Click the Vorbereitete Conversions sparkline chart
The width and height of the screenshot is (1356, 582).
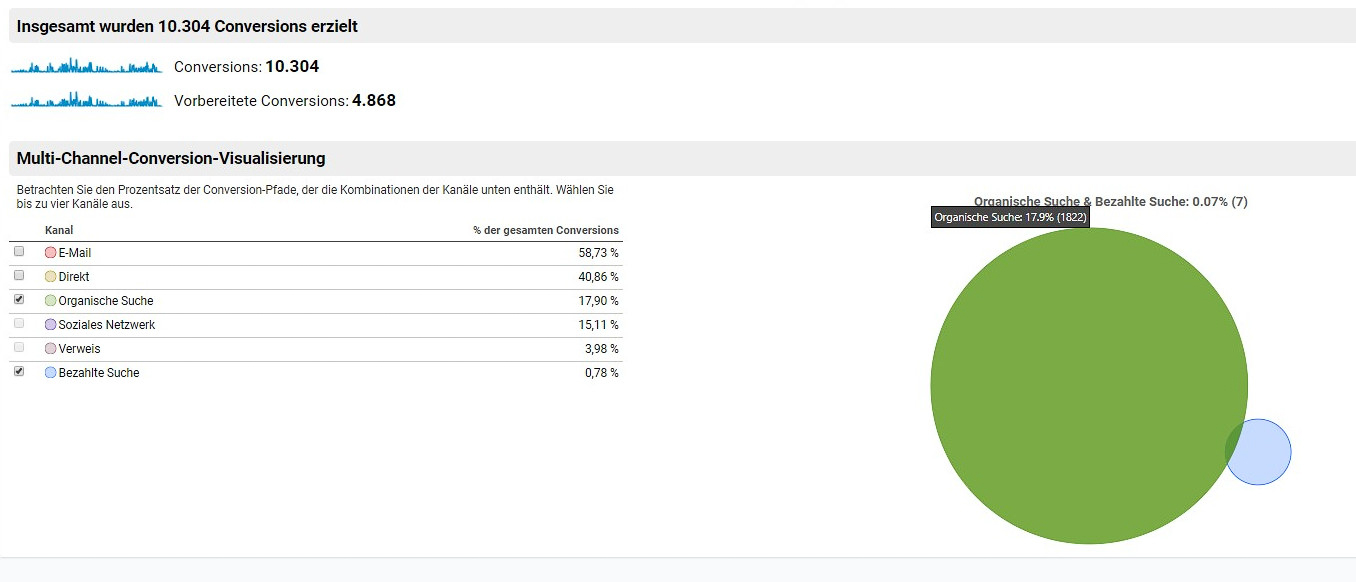pos(86,100)
